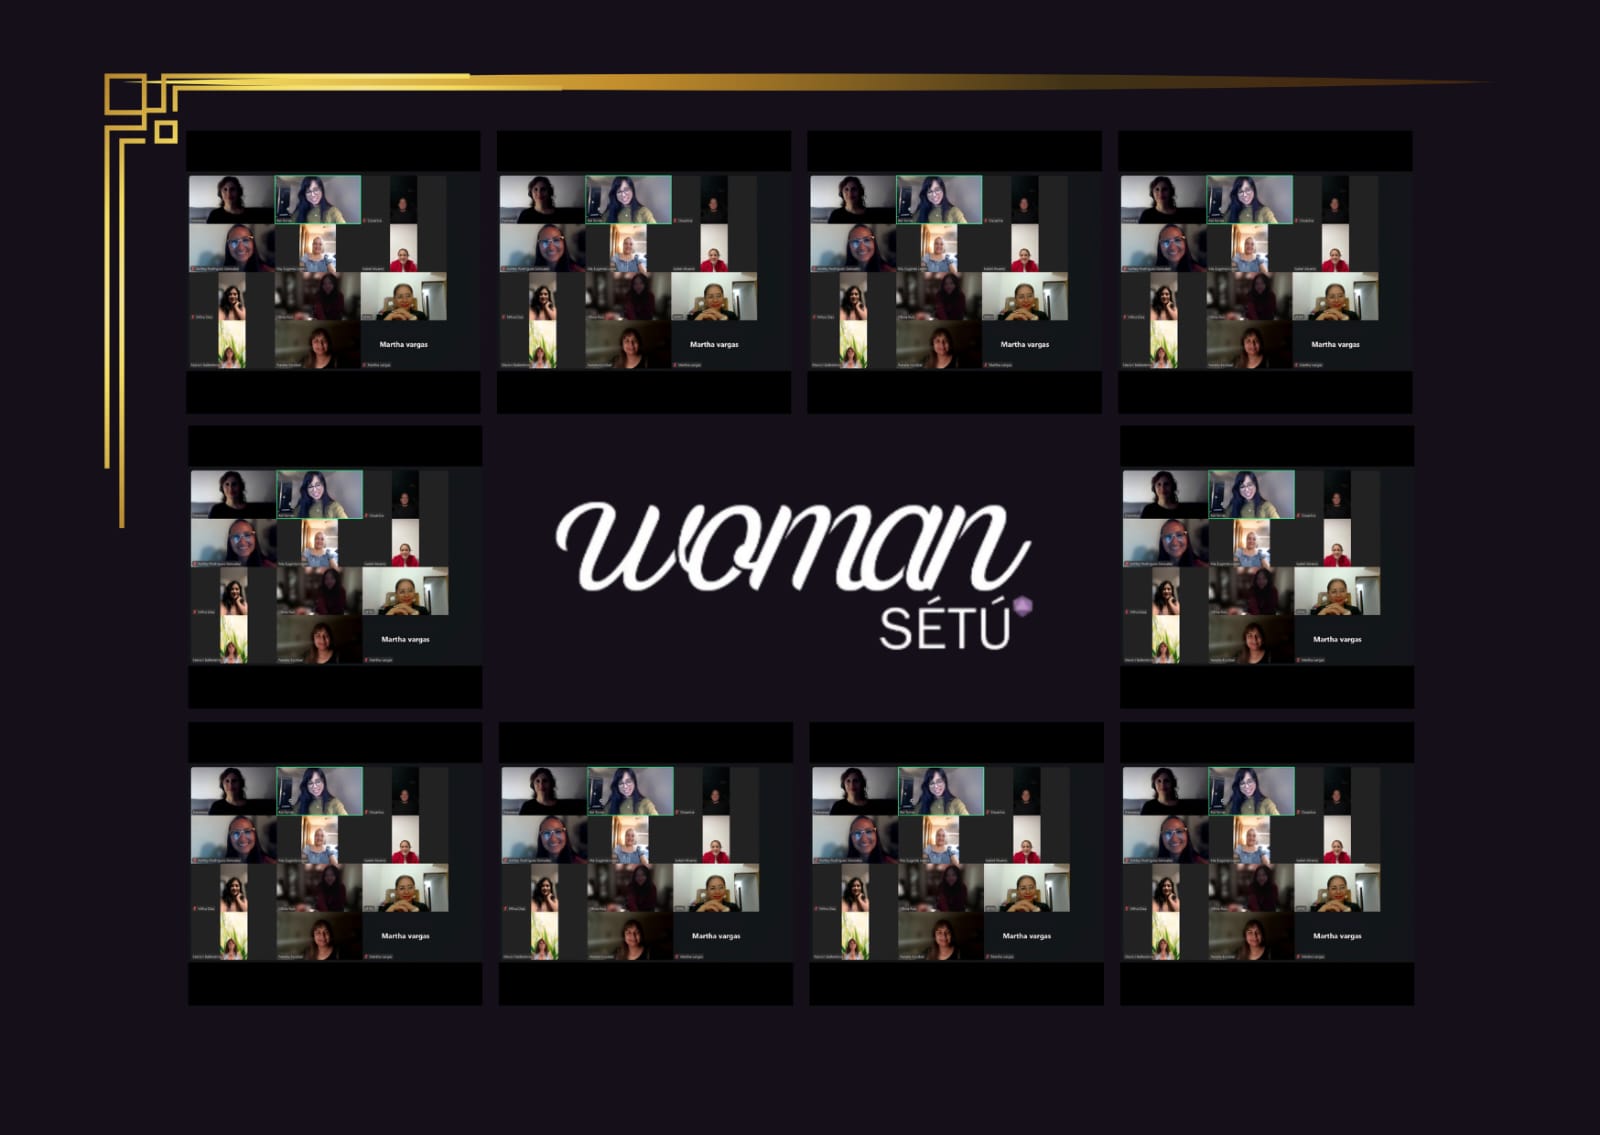Image resolution: width=1600 pixels, height=1135 pixels.
Task: Select the plant-background participant's video tile
Action: (231, 343)
